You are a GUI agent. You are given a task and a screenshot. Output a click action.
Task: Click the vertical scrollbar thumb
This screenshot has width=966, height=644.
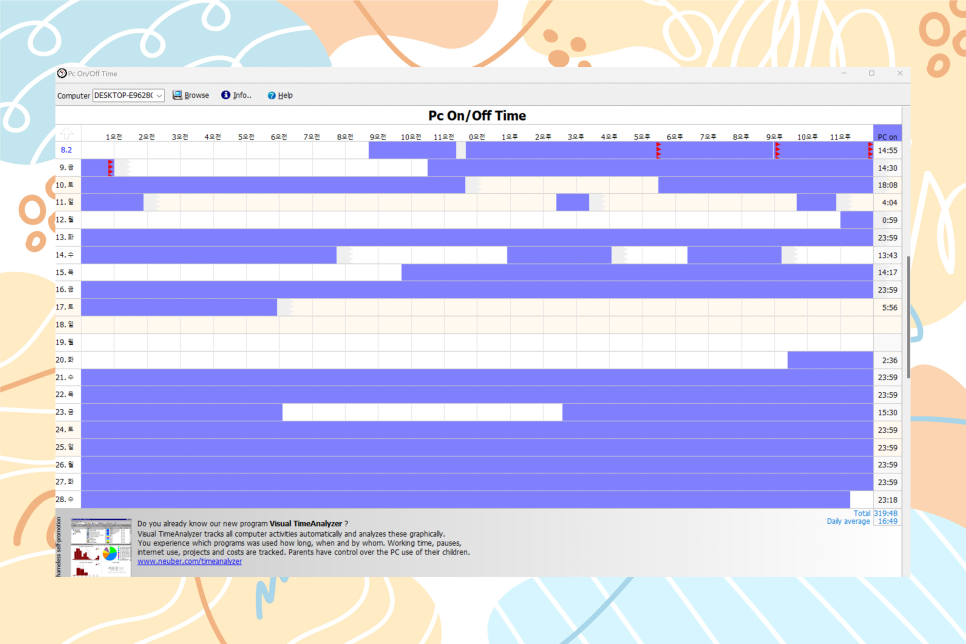[x=906, y=317]
